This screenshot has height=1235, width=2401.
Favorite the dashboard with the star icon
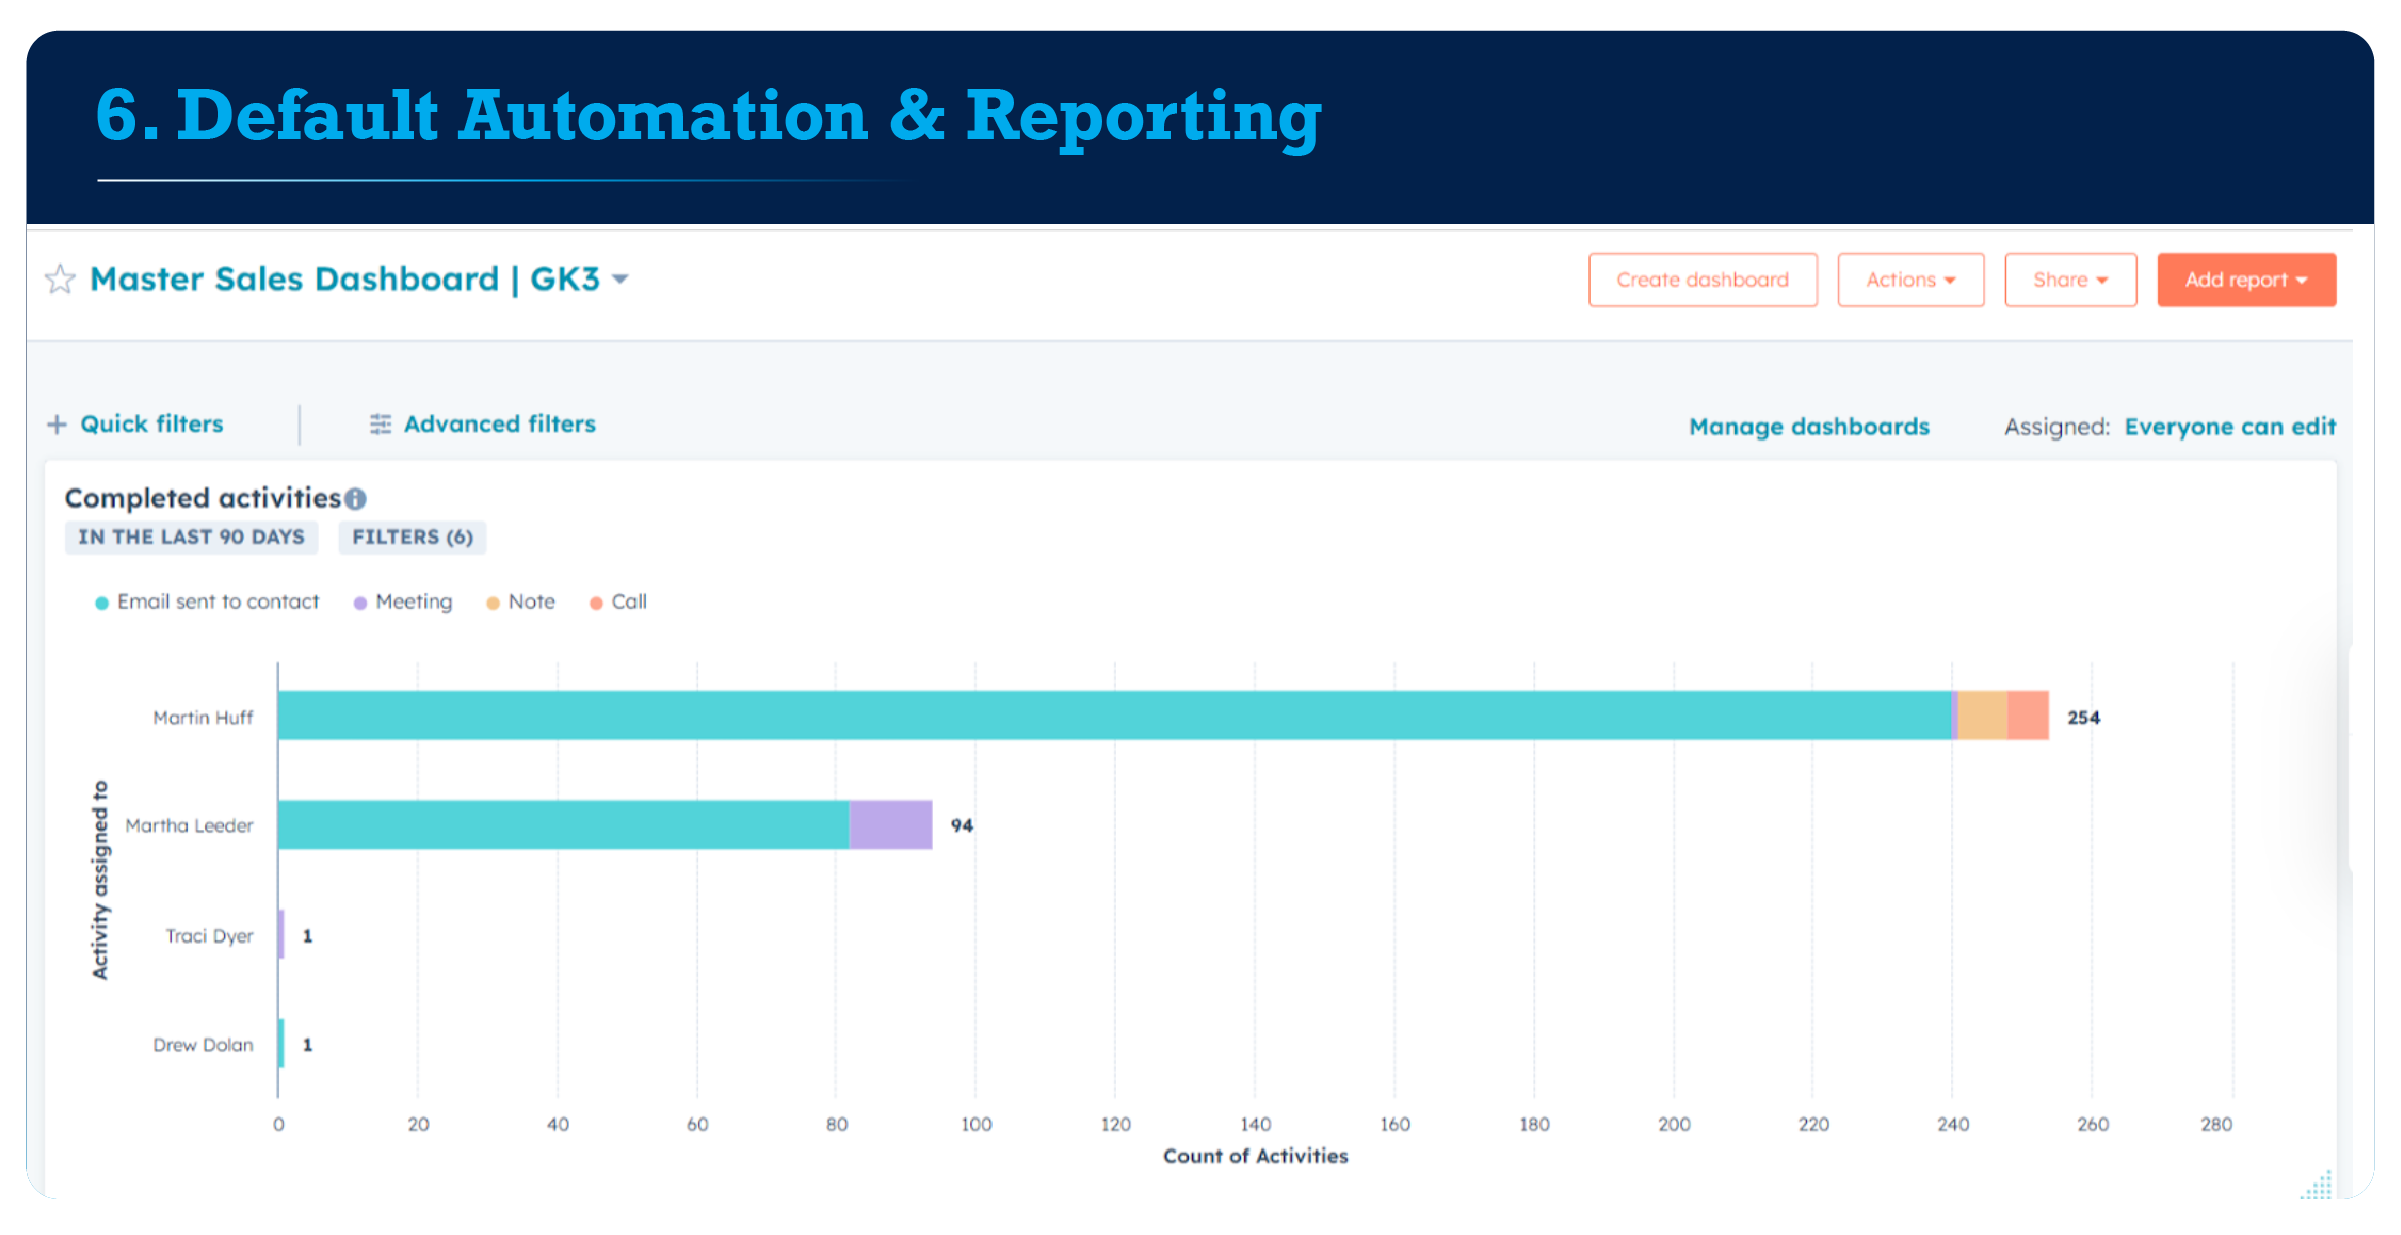tap(60, 279)
